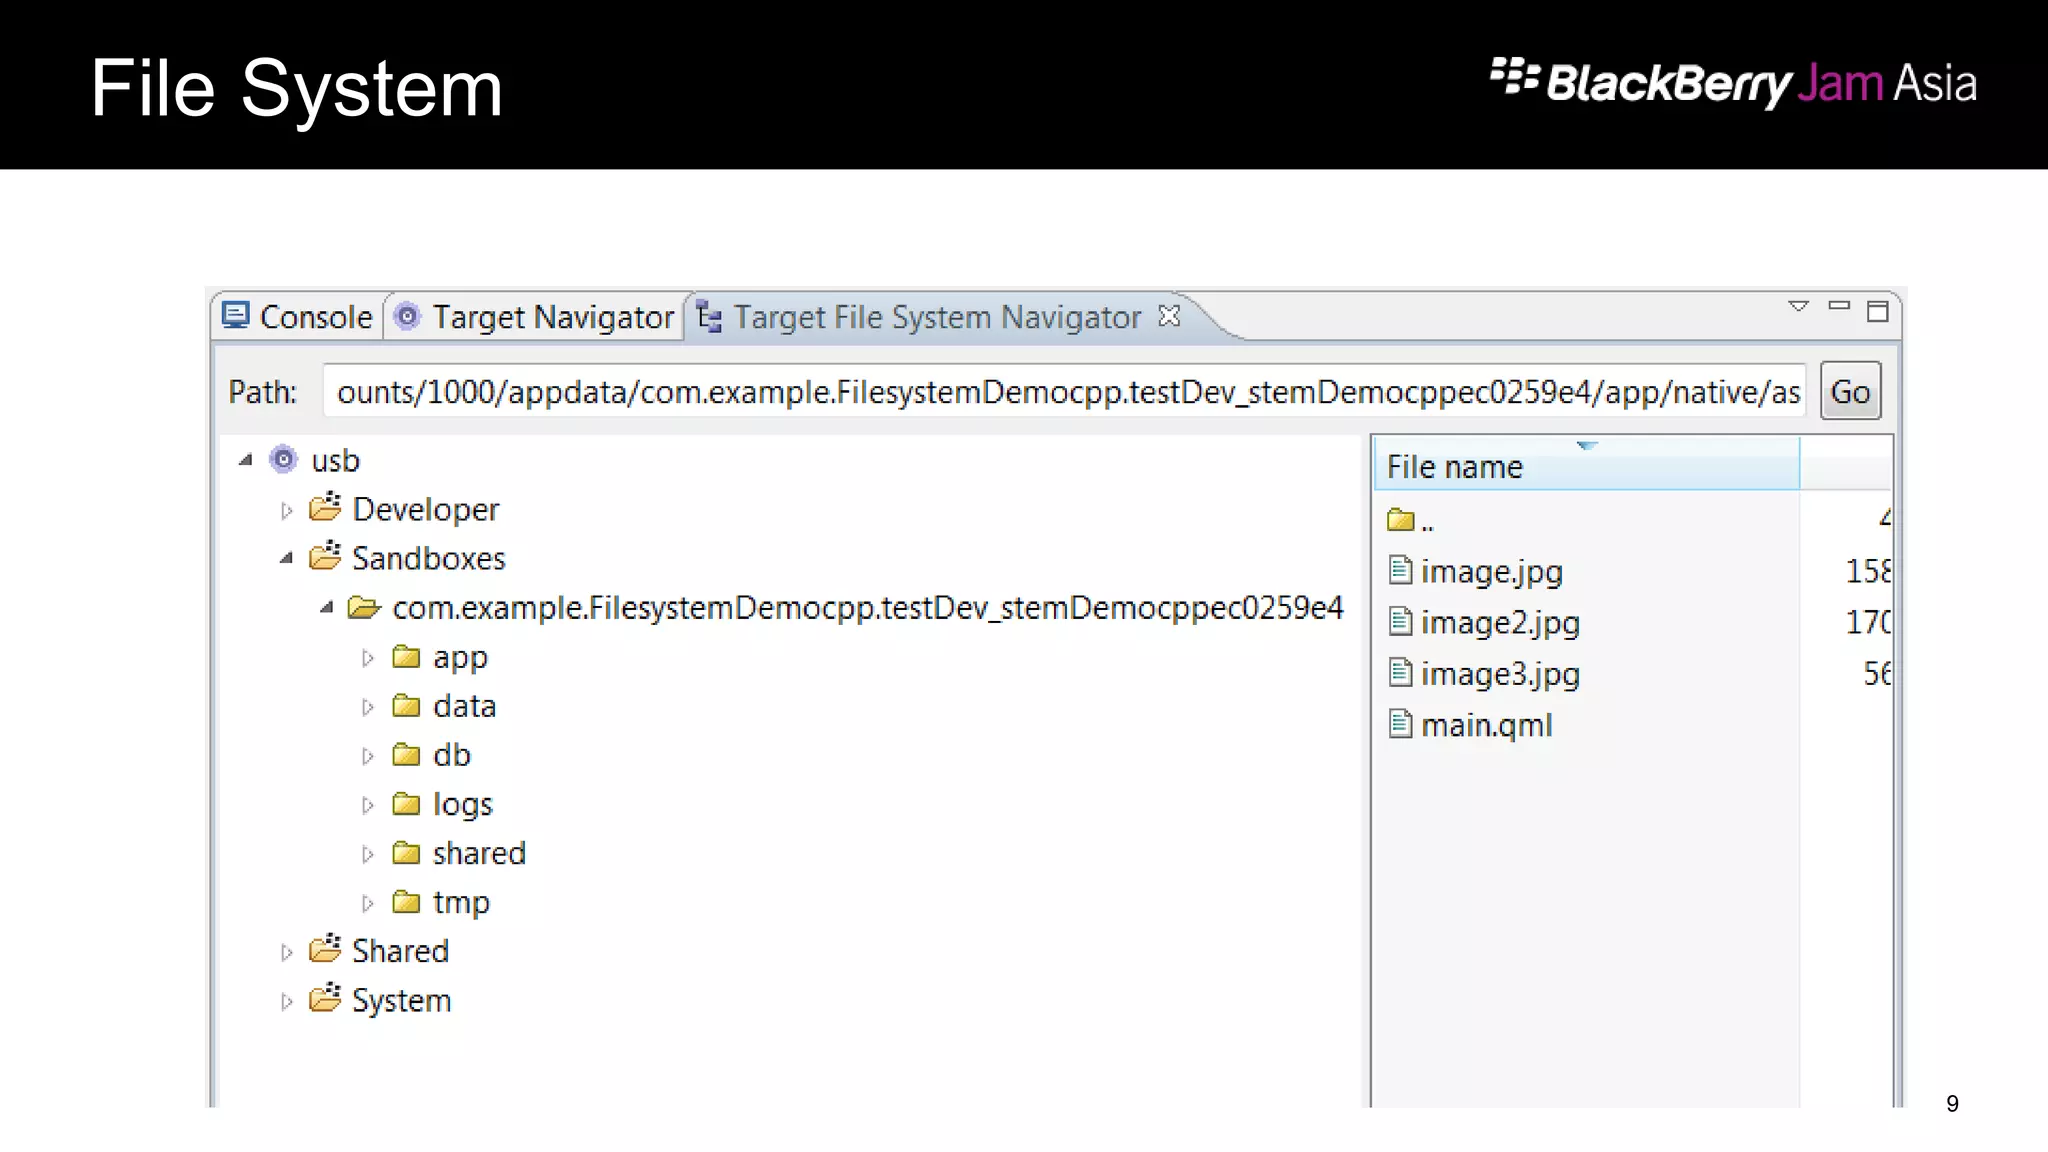Click the image2.jpg file icon
Viewport: 2048px width, 1152px height.
(x=1400, y=621)
